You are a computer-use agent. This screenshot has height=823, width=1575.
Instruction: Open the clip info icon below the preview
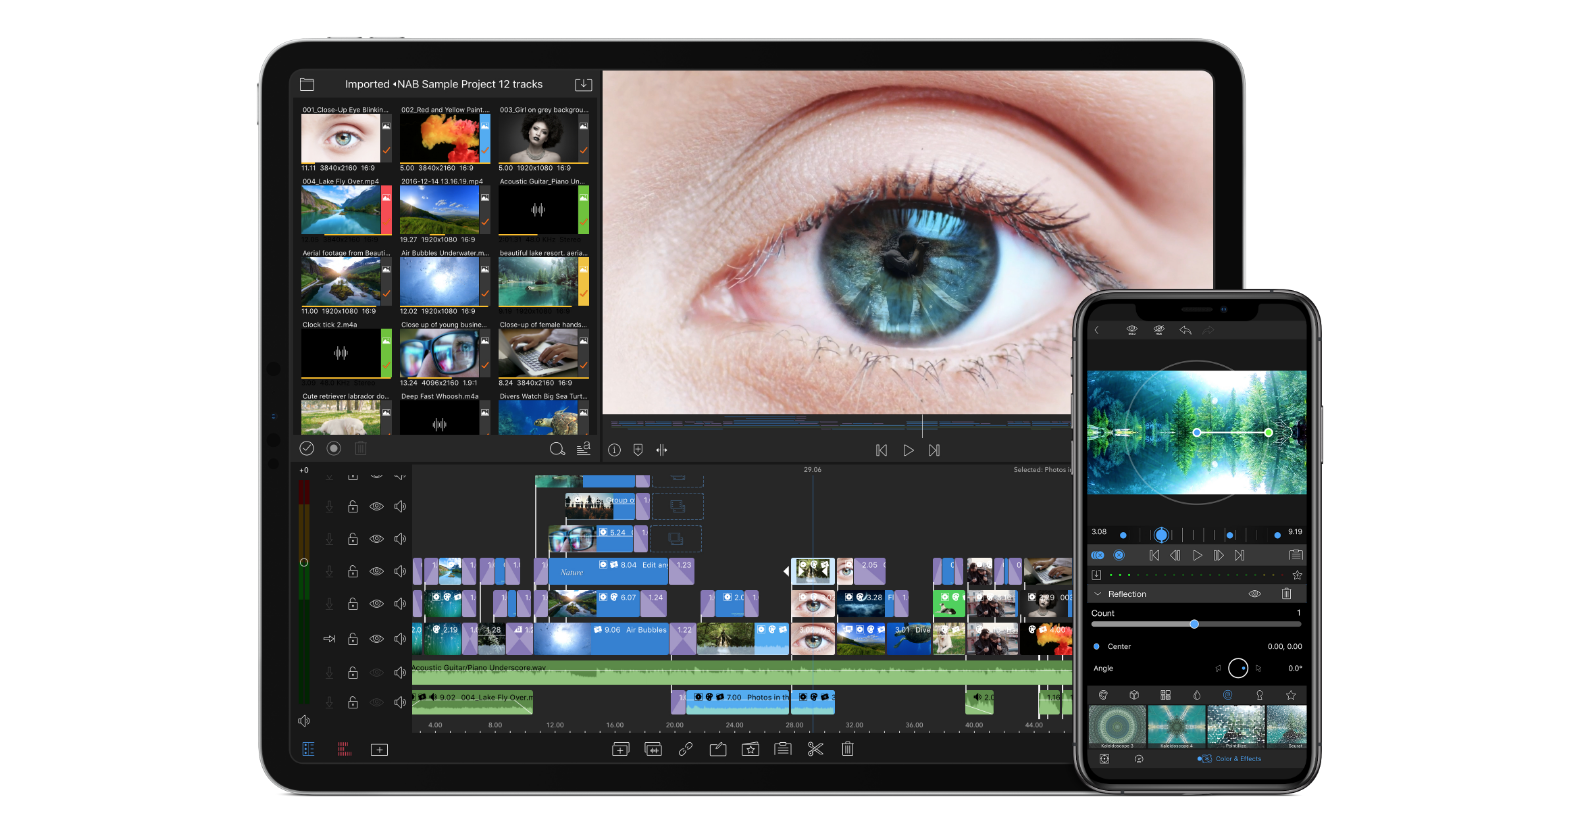pyautogui.click(x=614, y=450)
